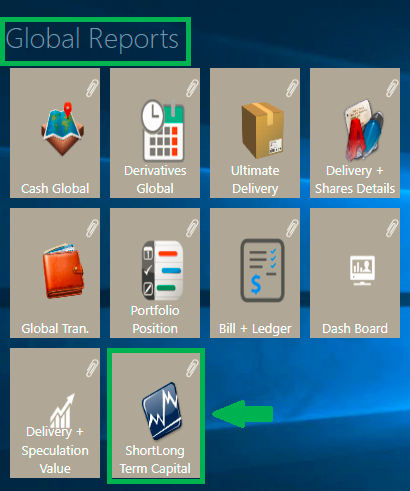Viewport: 410px width, 491px height.
Task: Open the Portfolio Position checklist icon
Action: [x=163, y=270]
